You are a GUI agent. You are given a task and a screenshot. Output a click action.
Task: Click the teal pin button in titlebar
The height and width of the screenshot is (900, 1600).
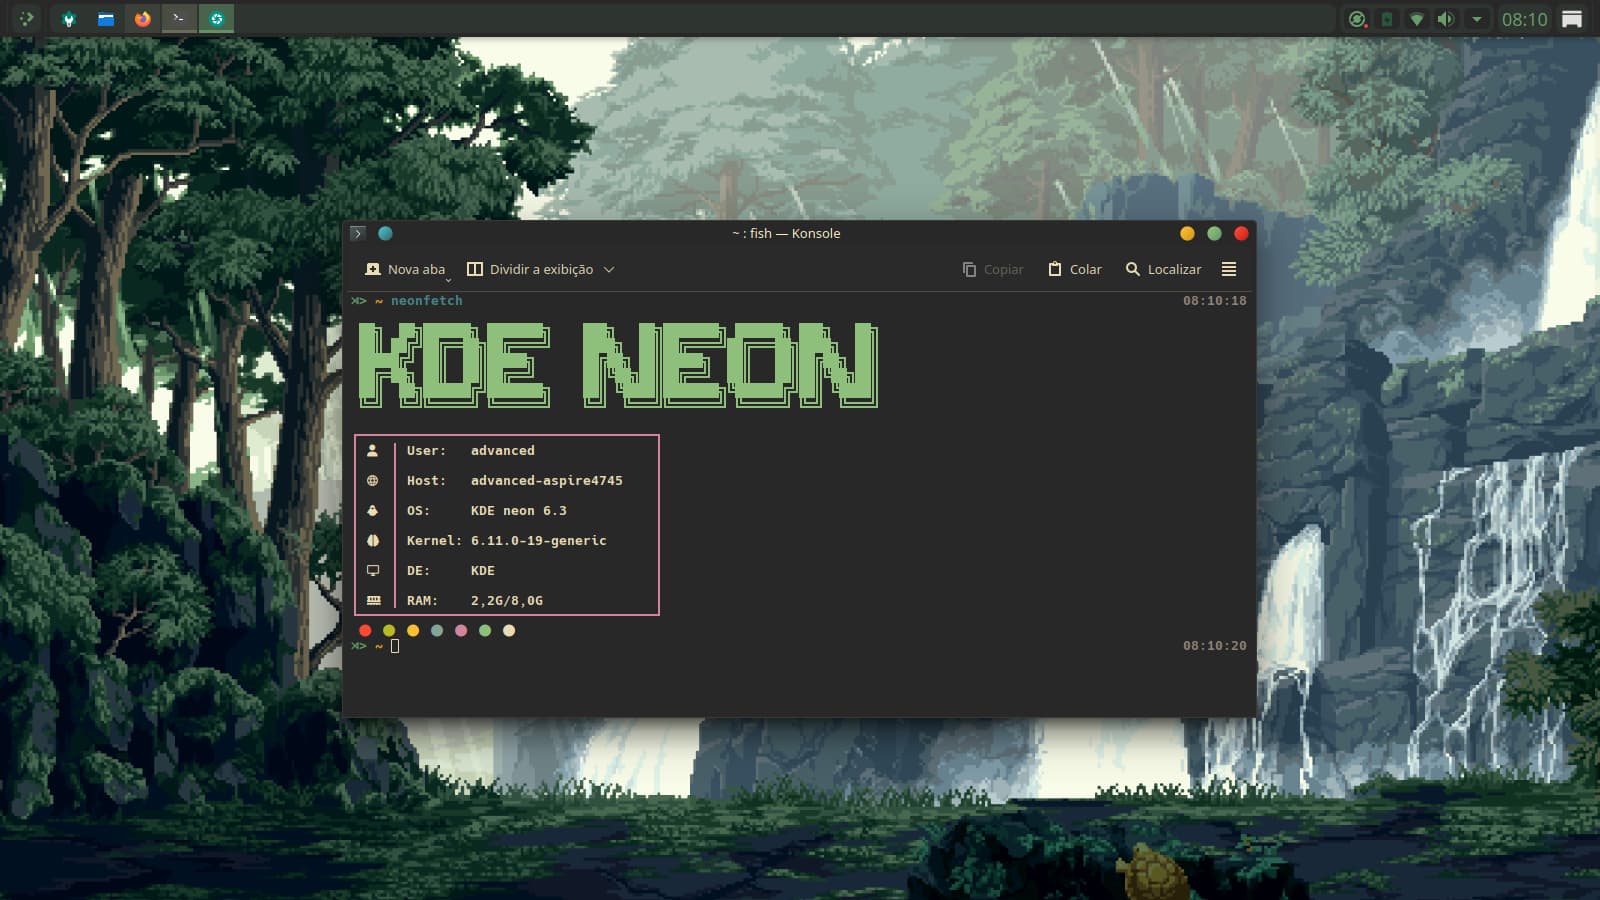385,233
